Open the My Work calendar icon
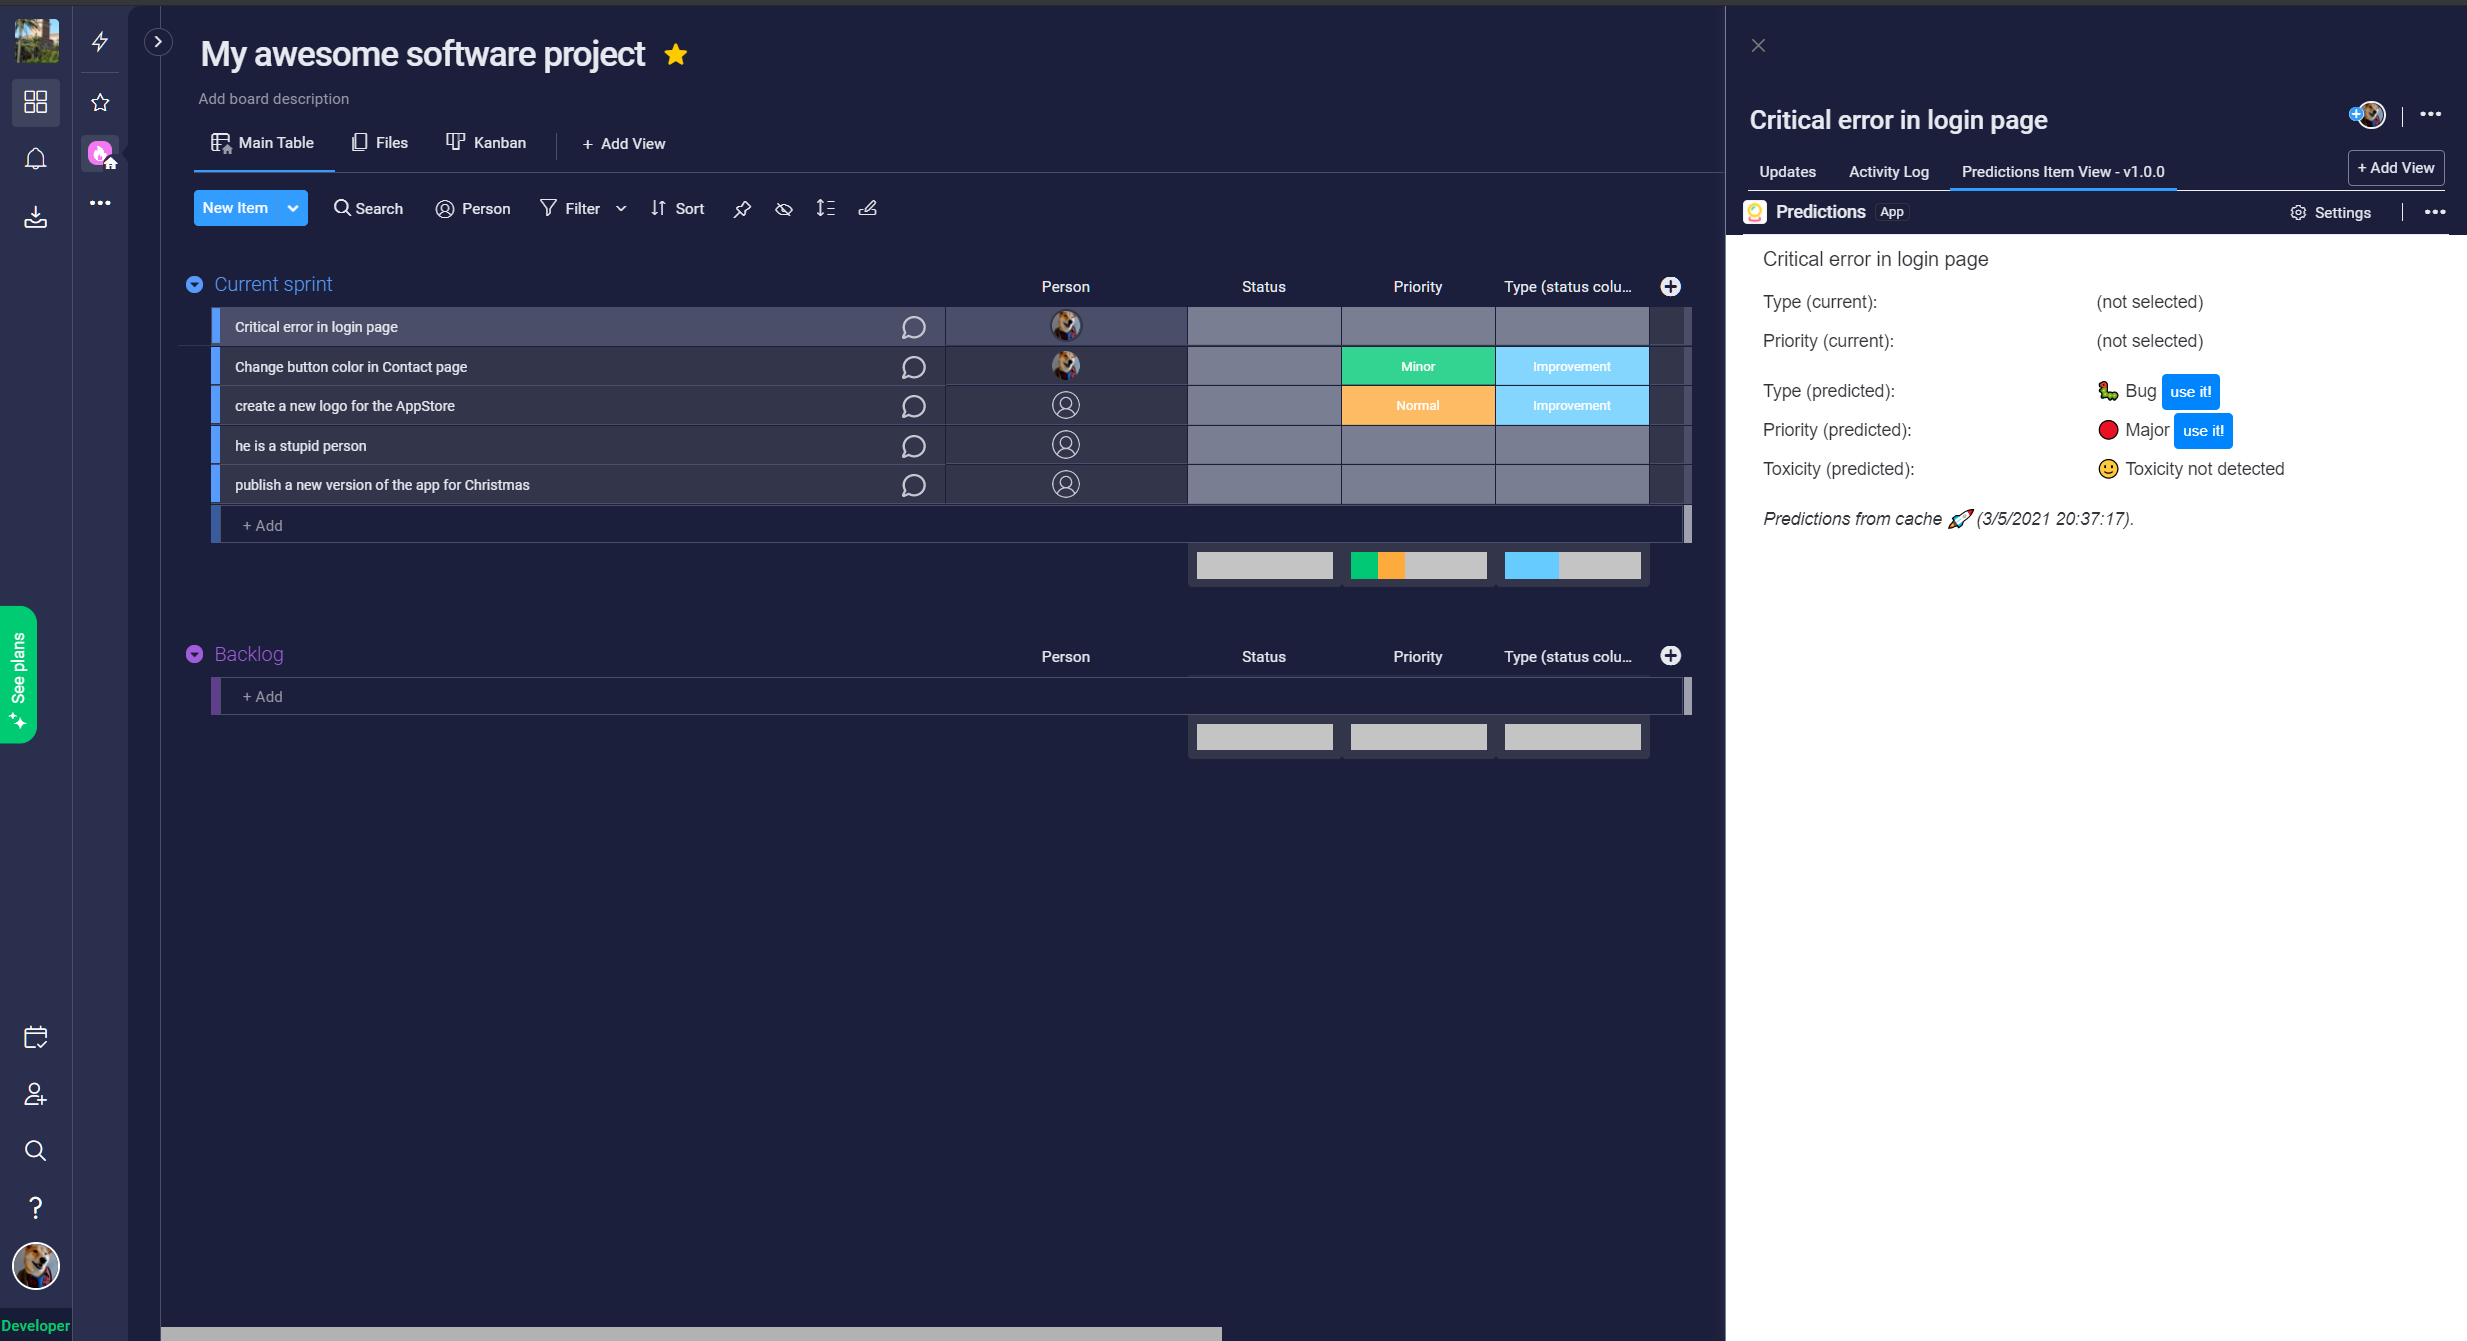Image resolution: width=2467 pixels, height=1341 pixels. [36, 1037]
